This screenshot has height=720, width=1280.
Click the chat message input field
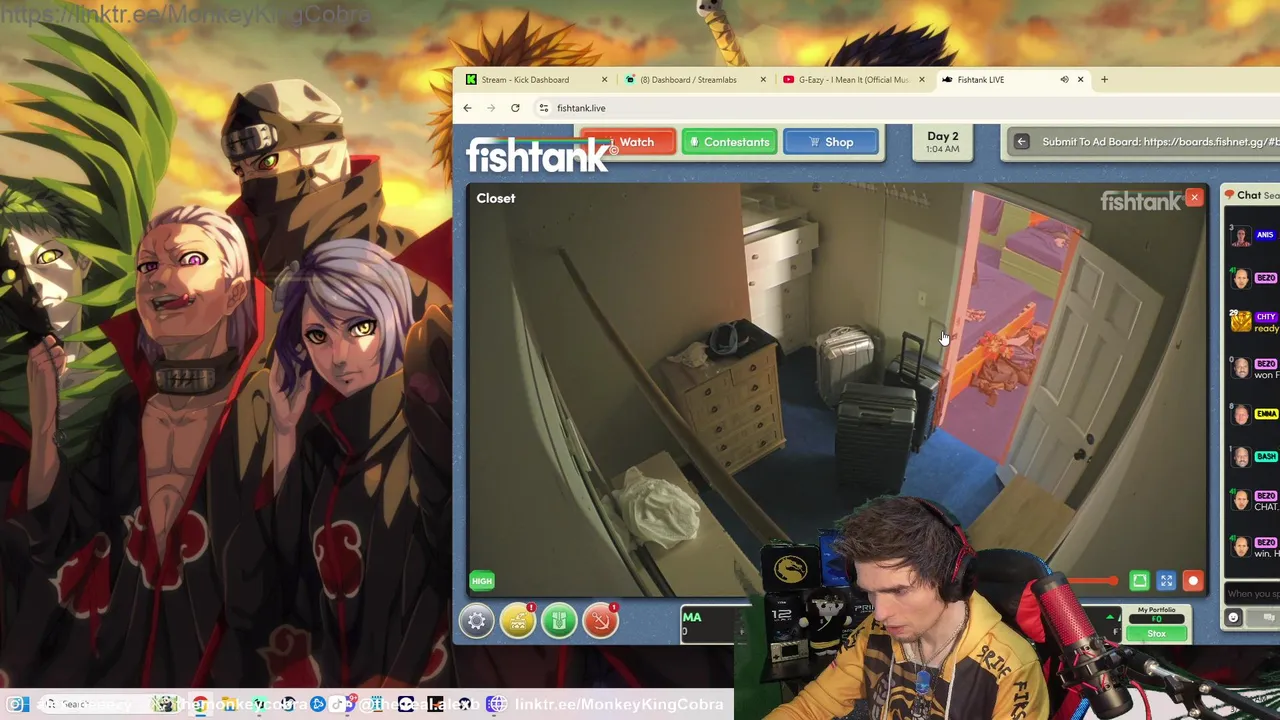click(x=1252, y=594)
